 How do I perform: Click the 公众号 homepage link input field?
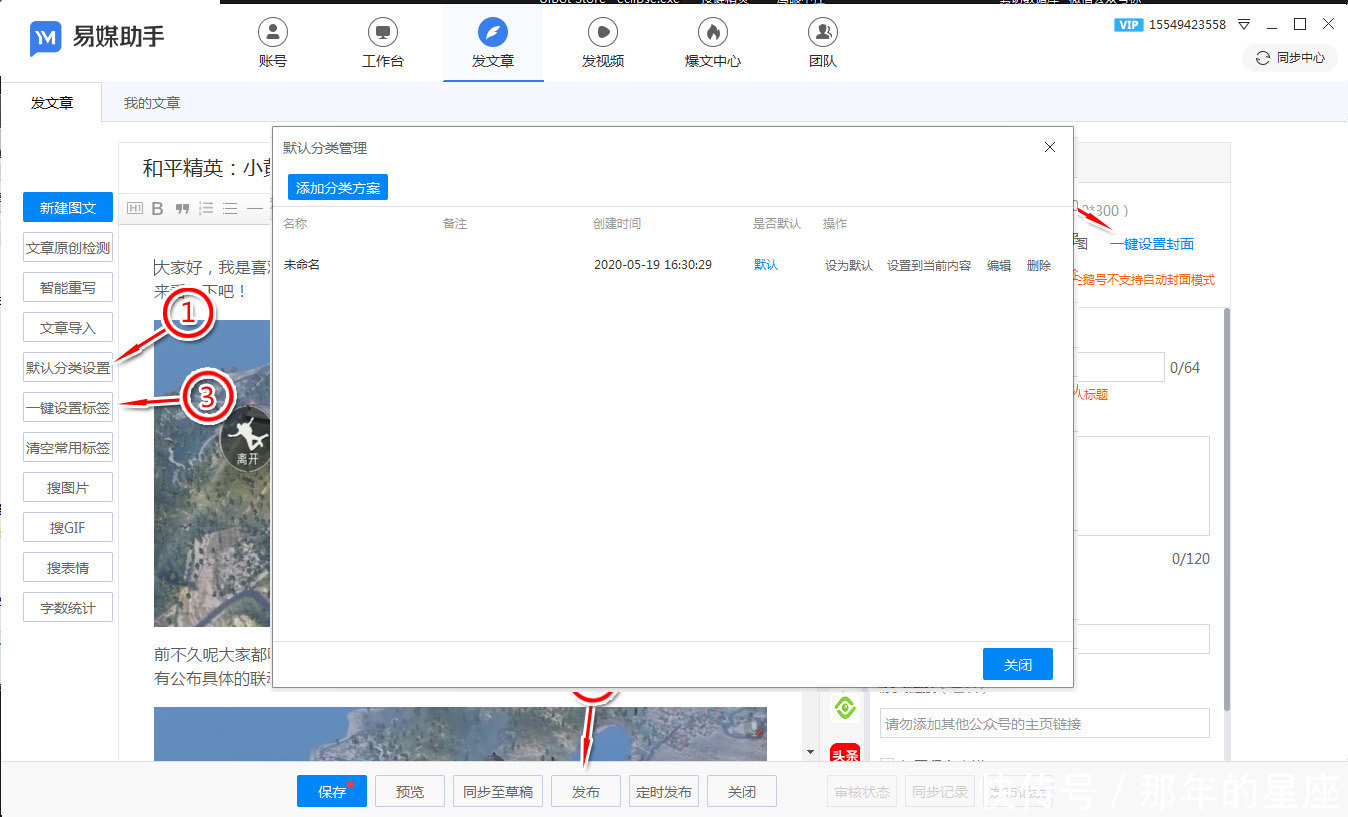(1043, 722)
